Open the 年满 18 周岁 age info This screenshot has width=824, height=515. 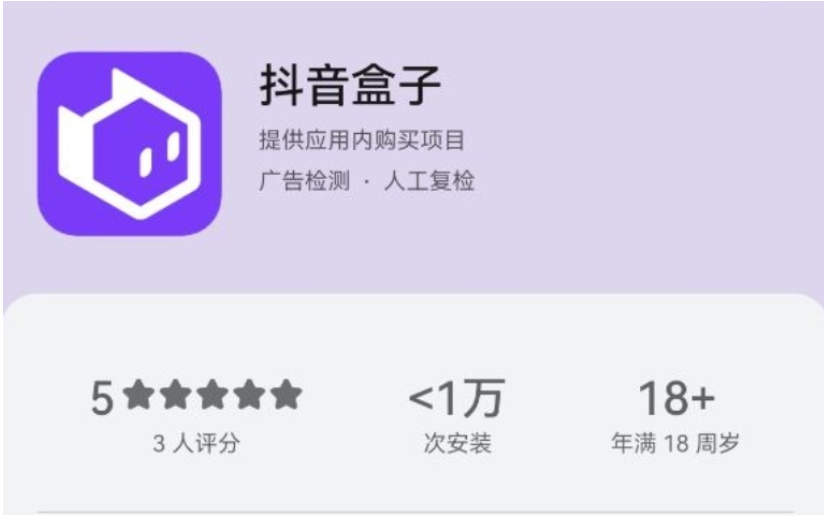(676, 443)
